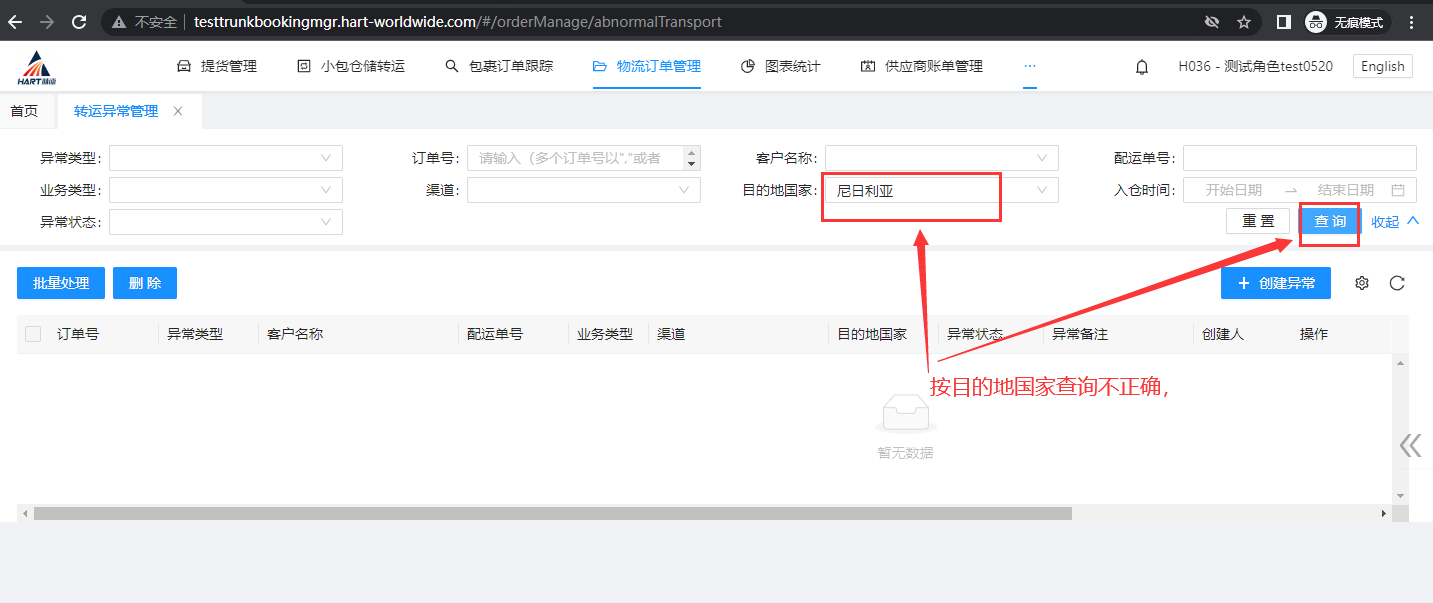Bookmark this page with the star icon
Viewport: 1433px width, 603px height.
point(1243,21)
